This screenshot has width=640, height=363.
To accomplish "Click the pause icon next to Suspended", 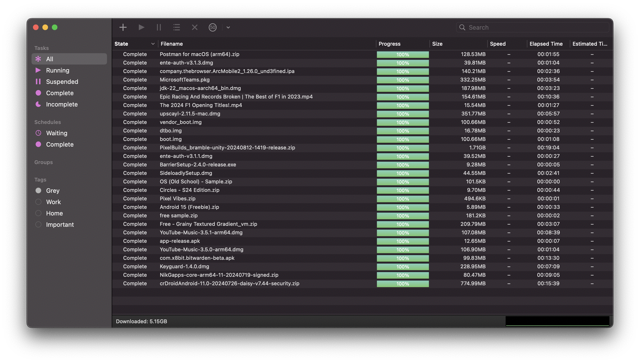I will 38,82.
